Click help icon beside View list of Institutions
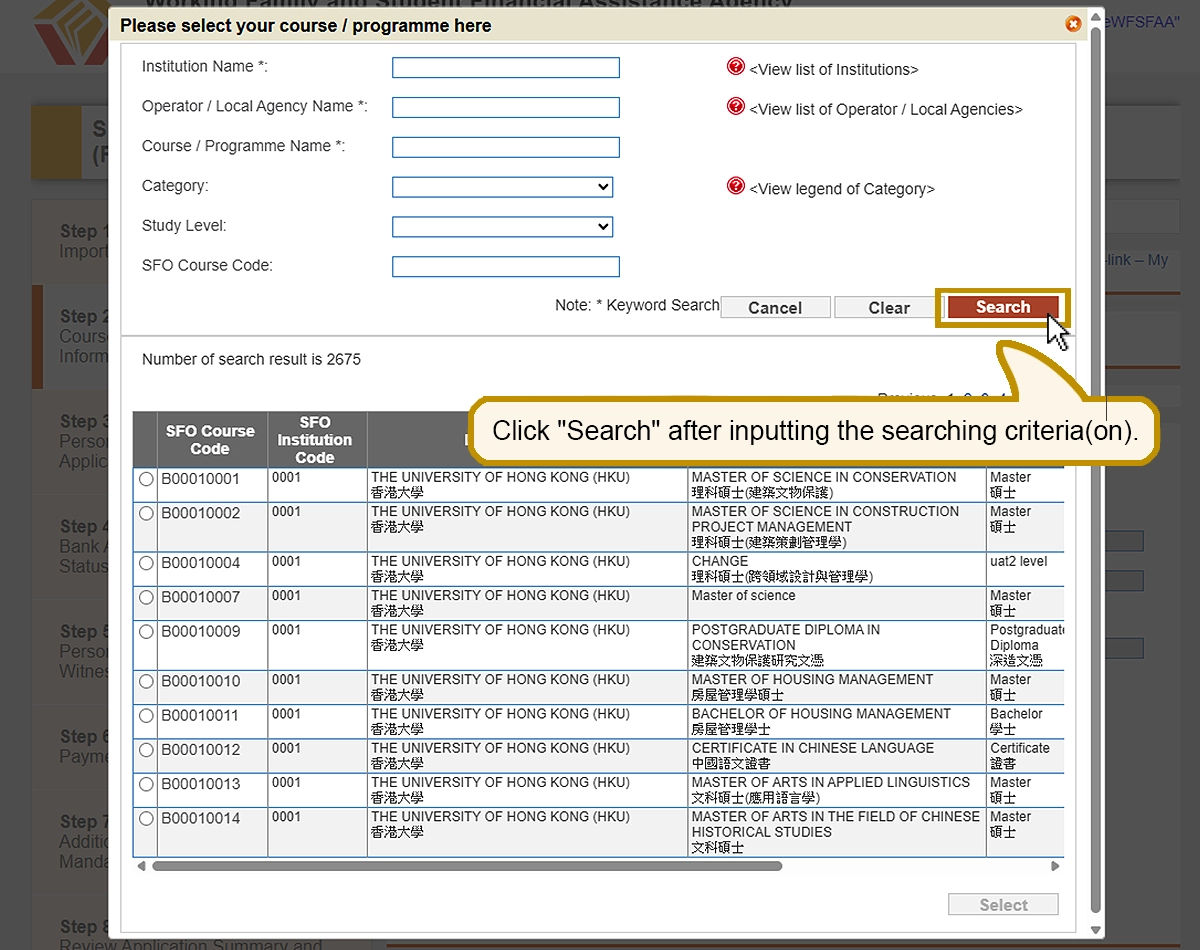1200x950 pixels. [x=736, y=67]
